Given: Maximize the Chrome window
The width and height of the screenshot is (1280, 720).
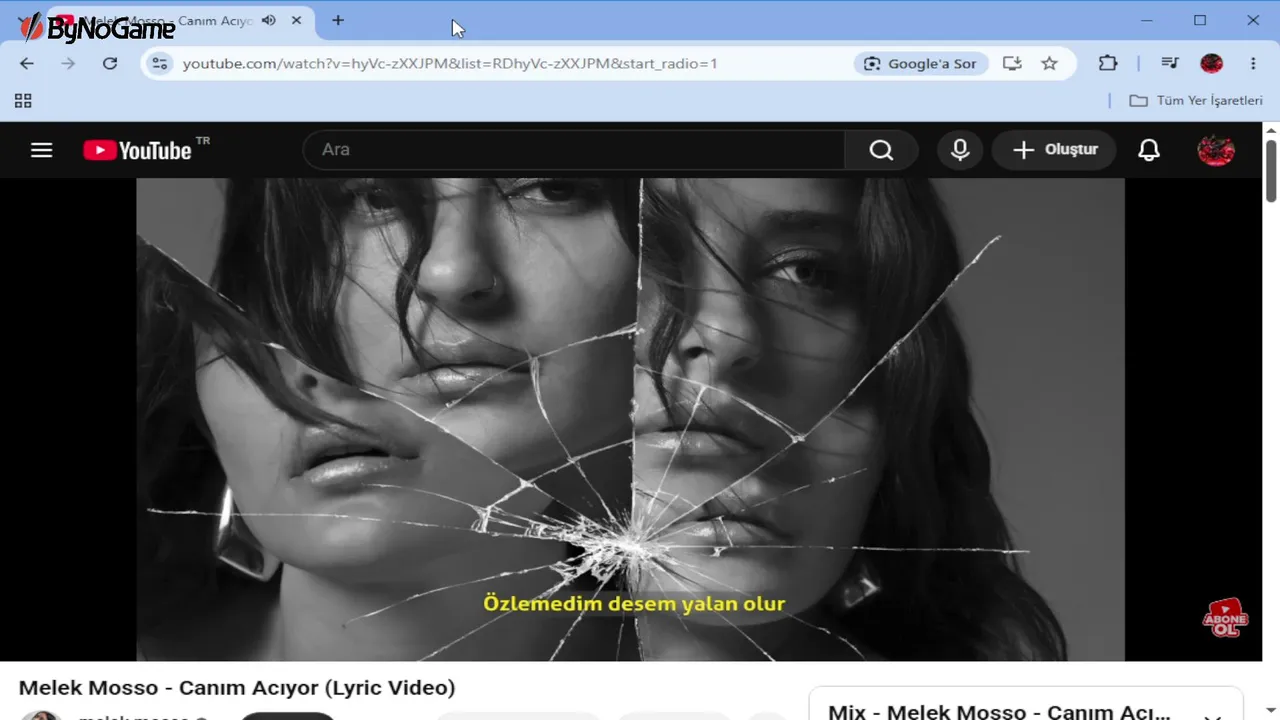Looking at the screenshot, I should point(1200,20).
